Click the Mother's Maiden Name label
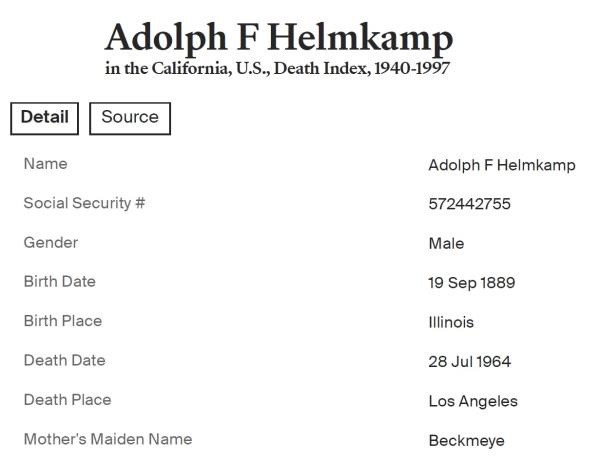The width and height of the screenshot is (600, 460). [108, 439]
